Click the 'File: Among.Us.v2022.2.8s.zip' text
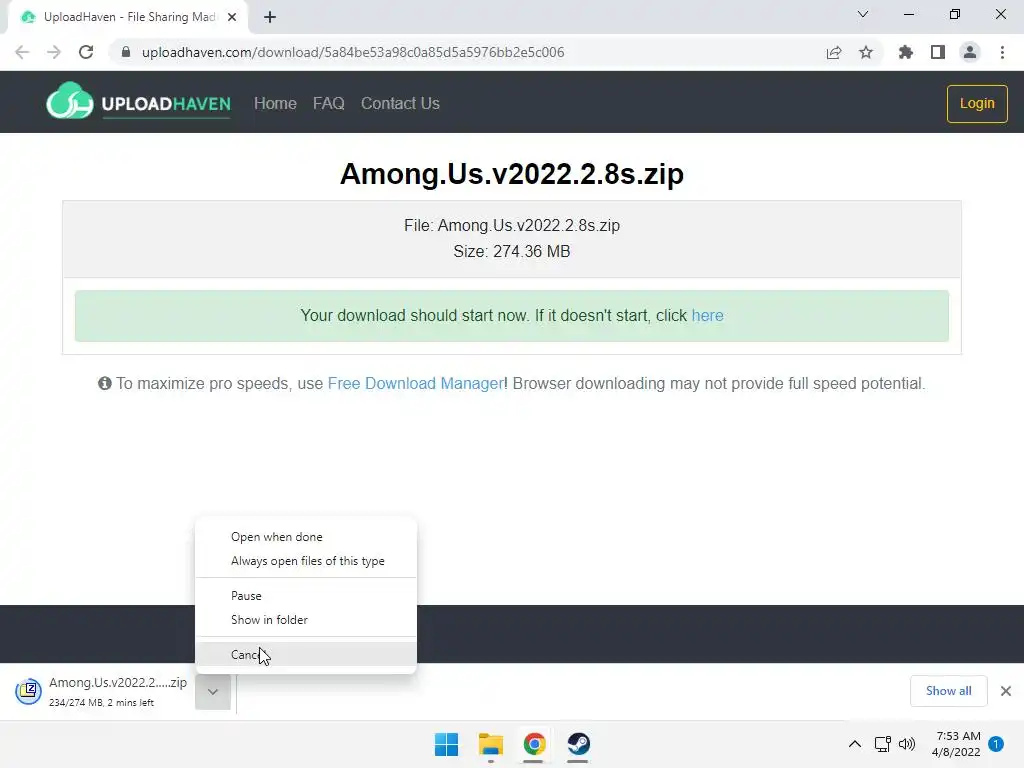This screenshot has width=1024, height=768. [x=512, y=225]
